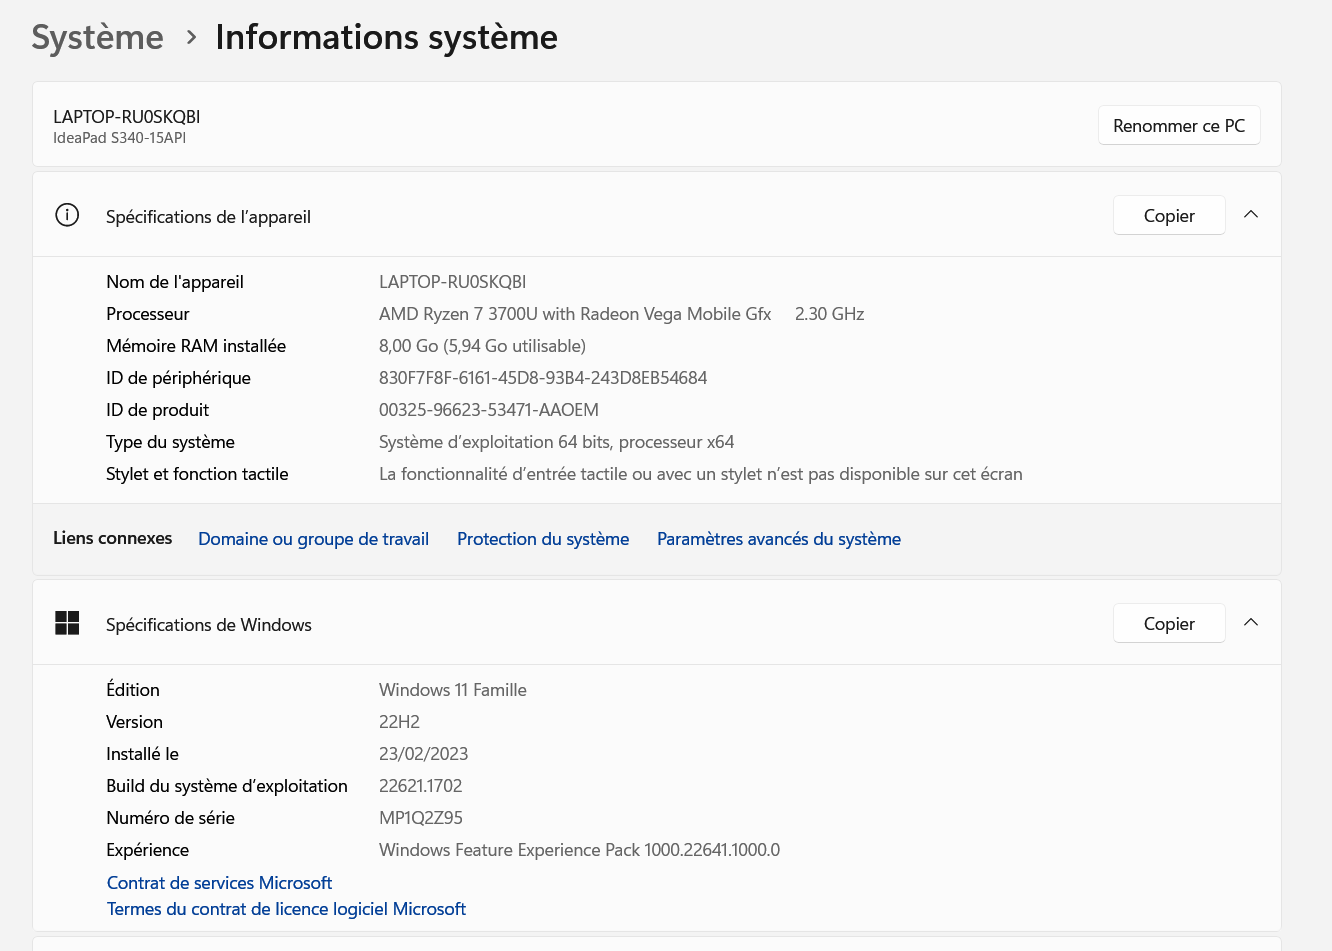Open the Contrat de services Microsoft link
This screenshot has height=951, width=1332.
pos(219,883)
